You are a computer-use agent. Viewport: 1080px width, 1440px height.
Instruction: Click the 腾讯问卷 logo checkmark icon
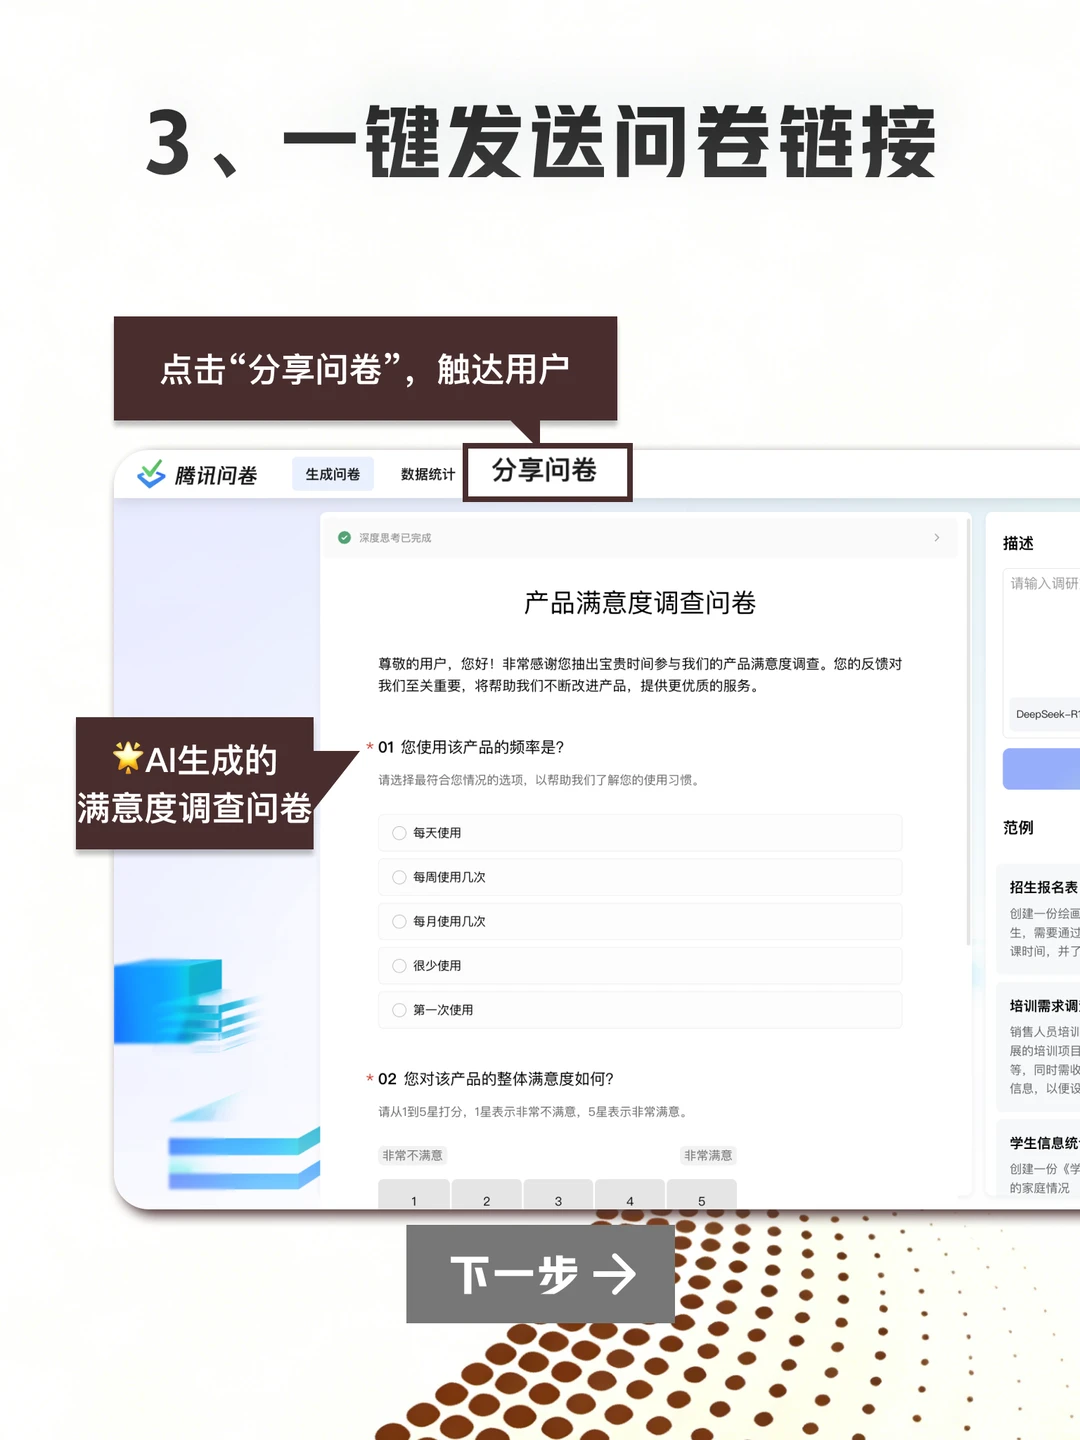click(152, 475)
